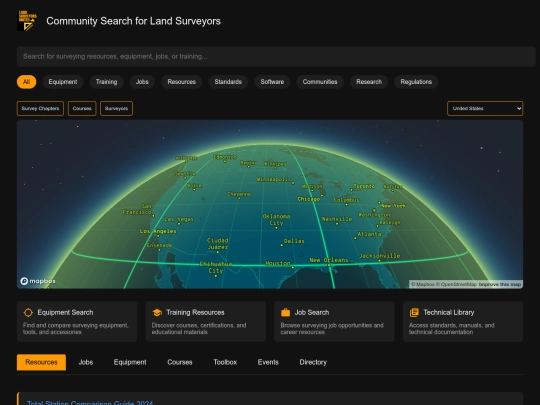Click the Land Surveyors United logo
The height and width of the screenshot is (405, 540).
tap(27, 21)
